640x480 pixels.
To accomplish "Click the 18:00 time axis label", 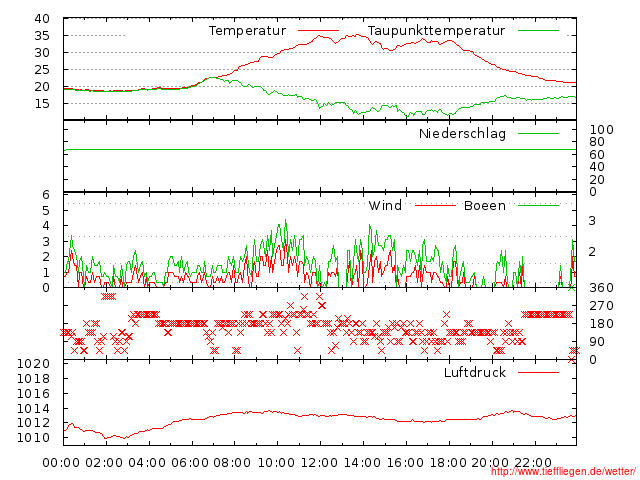I will 448,463.
